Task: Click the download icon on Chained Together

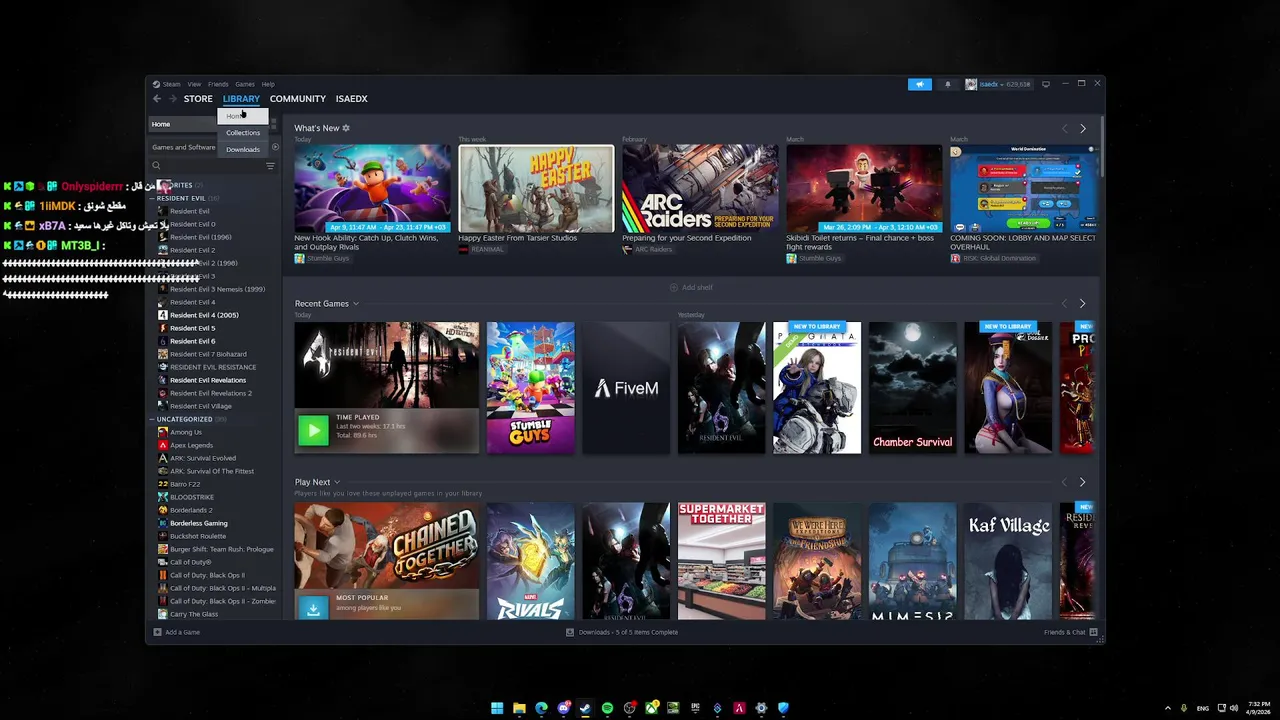Action: [313, 608]
